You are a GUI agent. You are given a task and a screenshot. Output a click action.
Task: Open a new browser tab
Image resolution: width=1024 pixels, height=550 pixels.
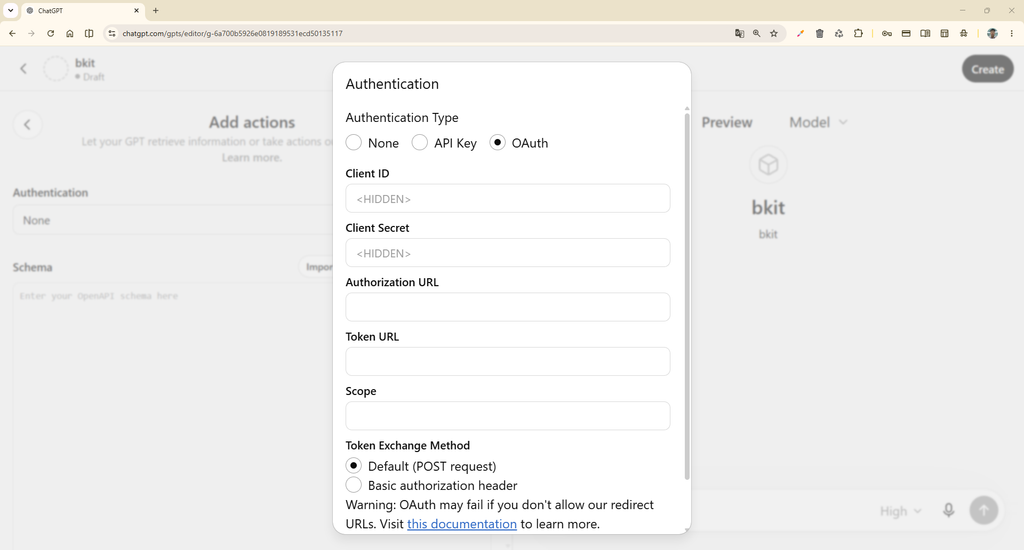coord(155,10)
